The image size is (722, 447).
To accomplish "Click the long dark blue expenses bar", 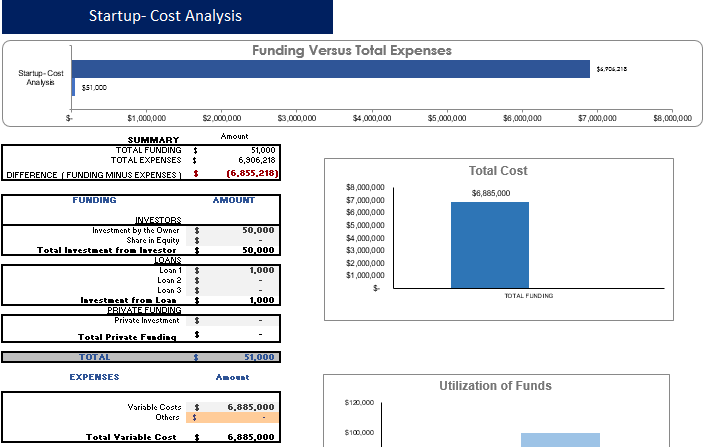I will coord(331,69).
